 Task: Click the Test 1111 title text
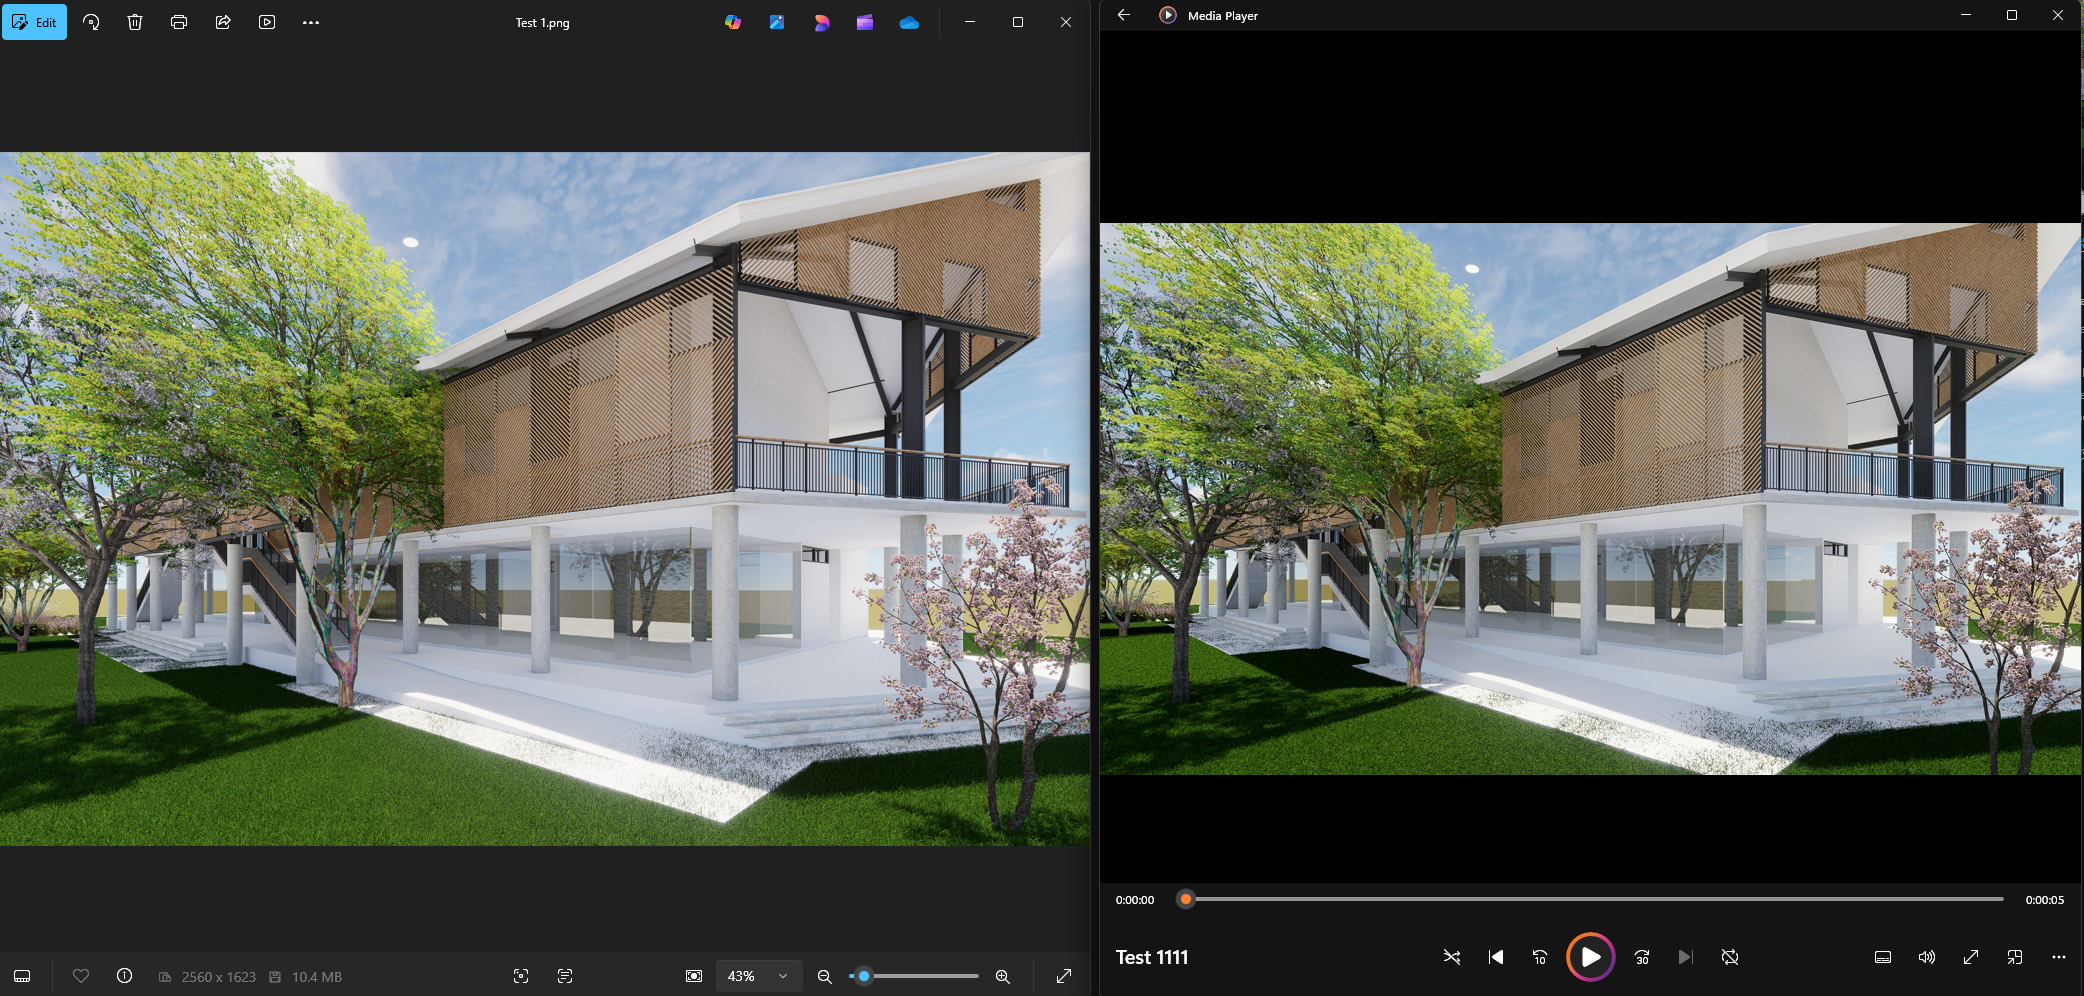[x=1152, y=957]
